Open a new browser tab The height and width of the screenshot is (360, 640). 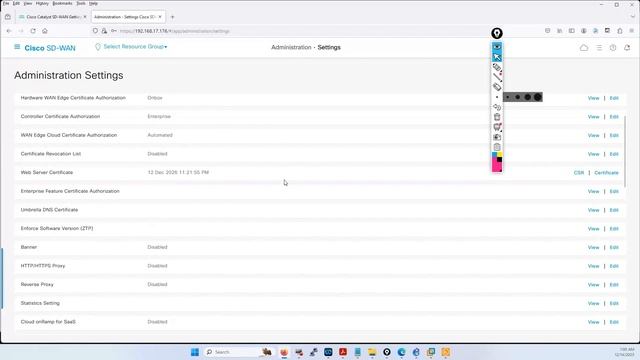pyautogui.click(x=172, y=17)
